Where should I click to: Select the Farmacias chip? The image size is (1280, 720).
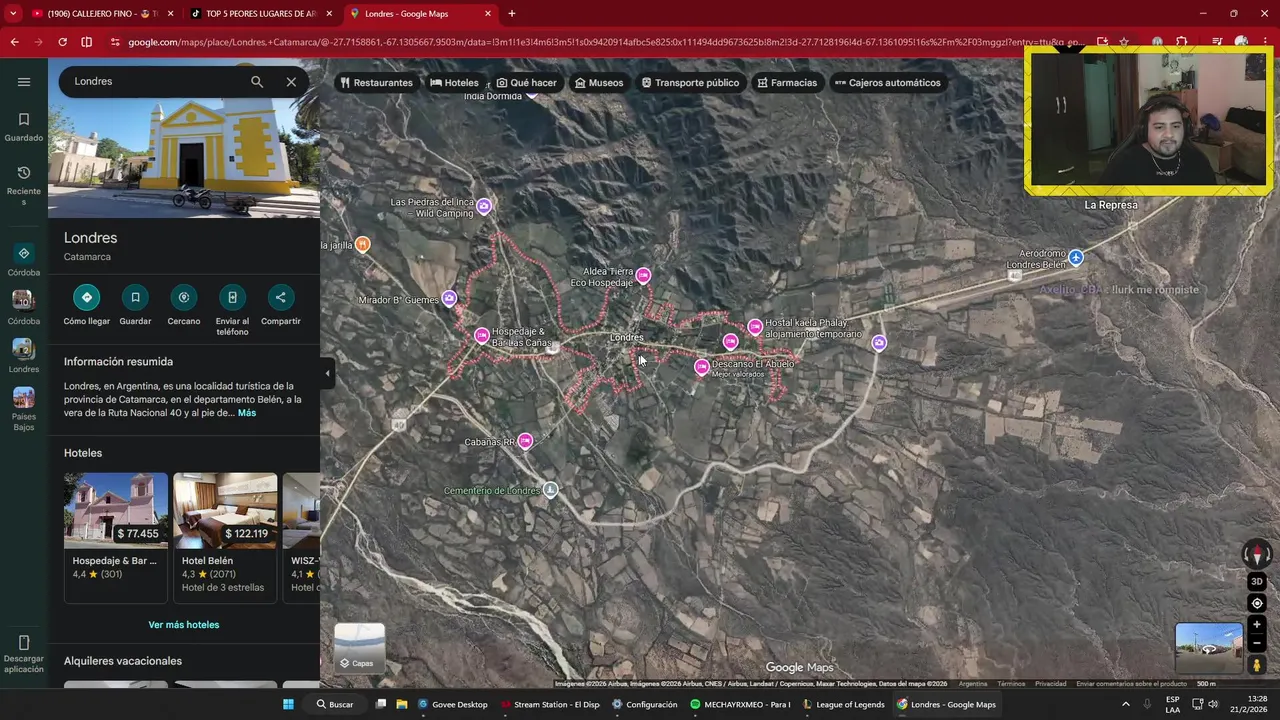tap(787, 83)
